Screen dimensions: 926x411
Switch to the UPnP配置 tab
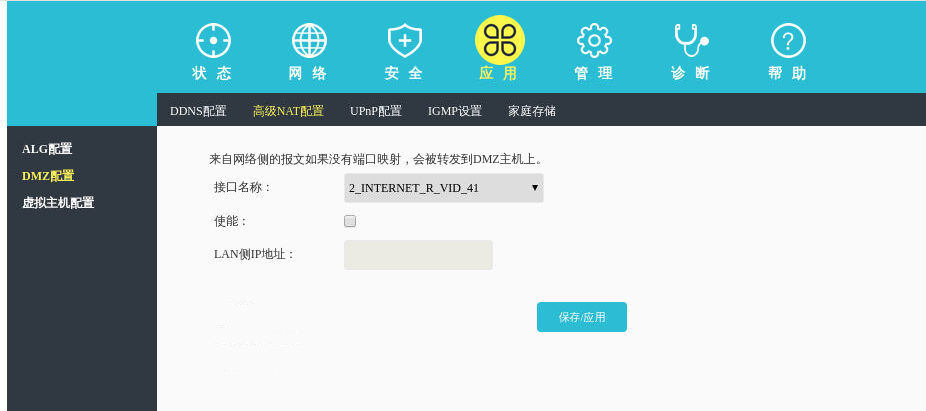coord(376,111)
